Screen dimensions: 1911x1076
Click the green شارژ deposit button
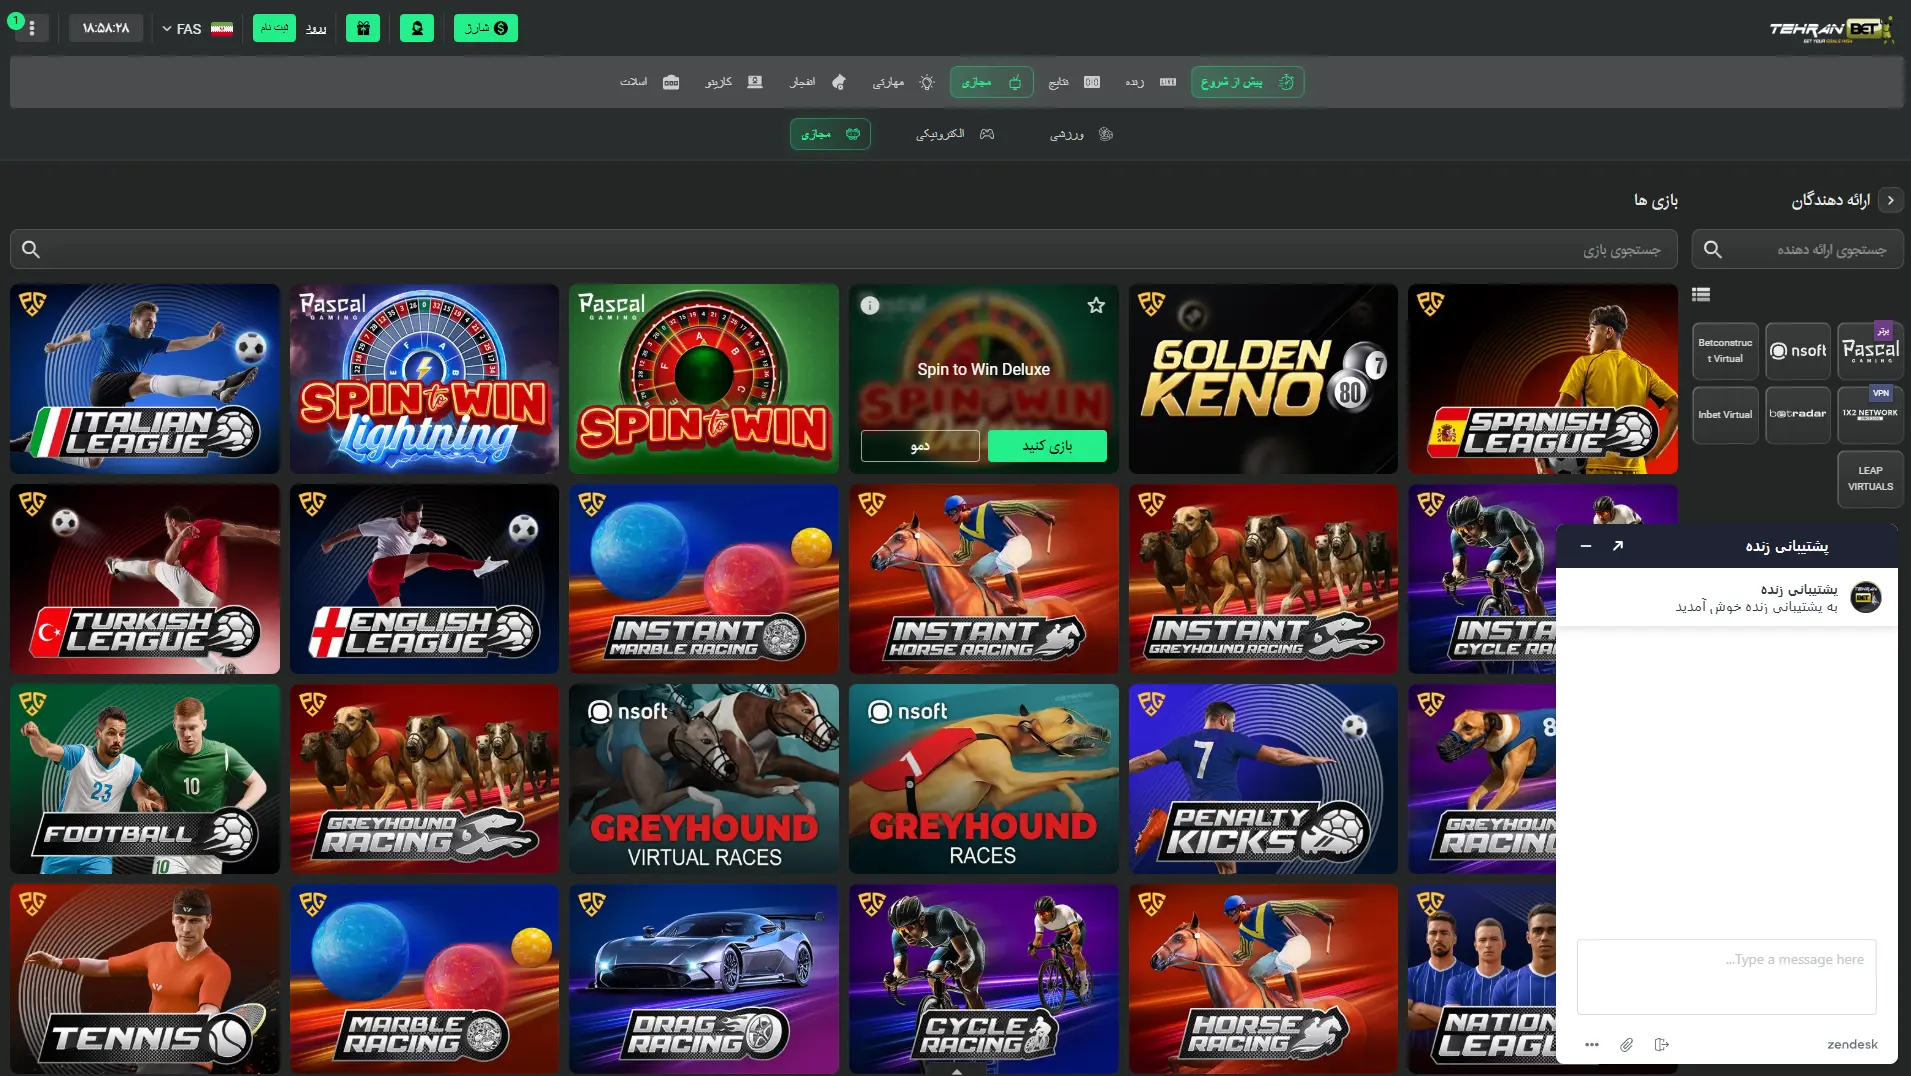486,28
